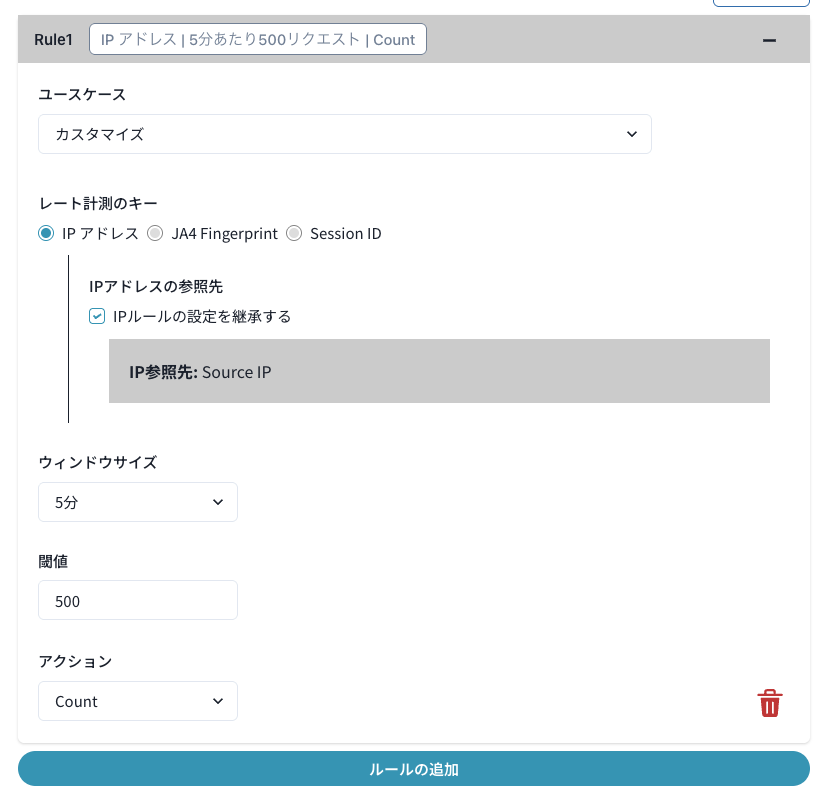The image size is (827, 803).
Task: Click the ユースケース field label
Action: coord(82,94)
